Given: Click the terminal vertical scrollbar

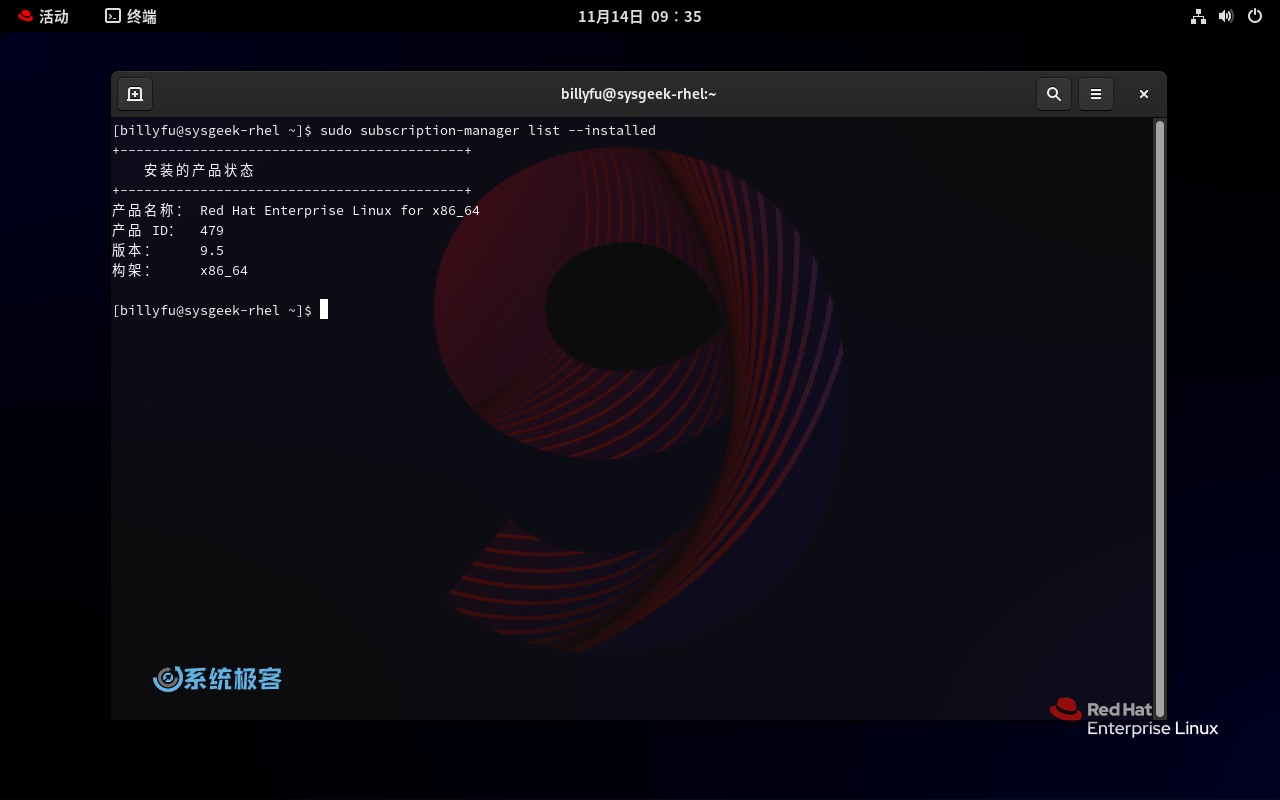Looking at the screenshot, I should pos(1160,418).
